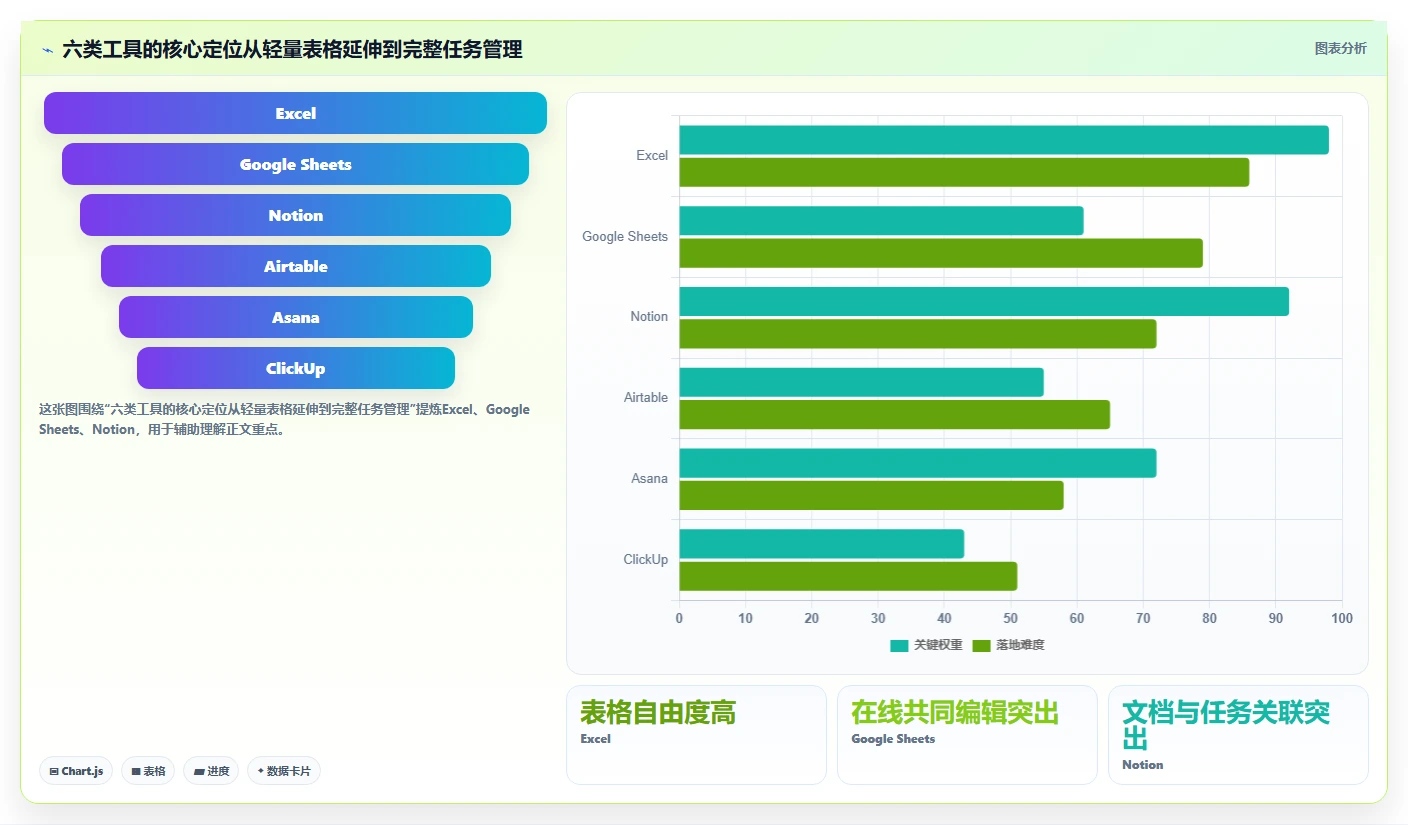Click the Airtable y-axis label
Image resolution: width=1408 pixels, height=825 pixels.
[646, 398]
